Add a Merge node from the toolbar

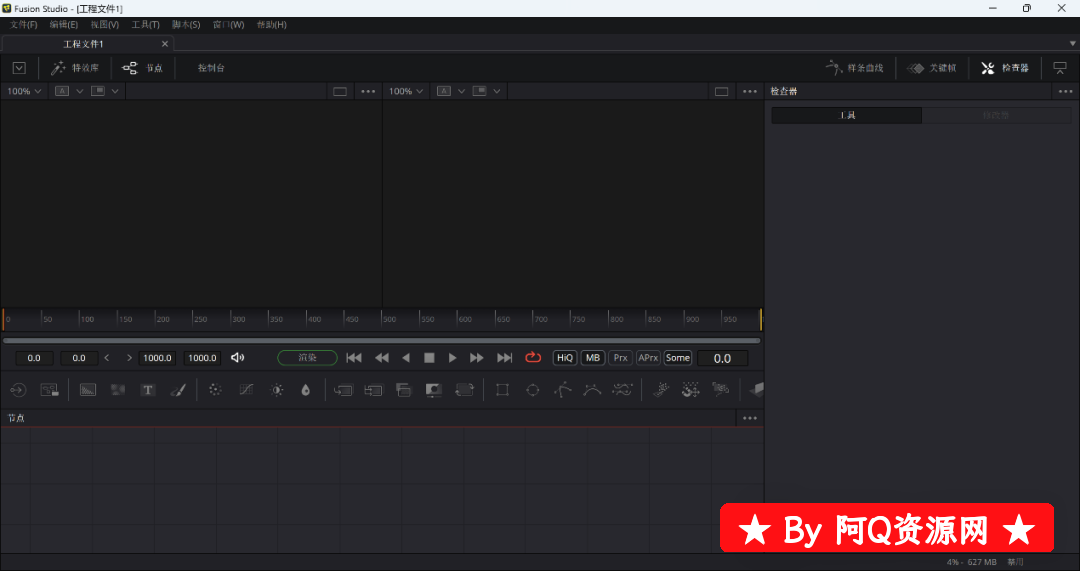[343, 390]
